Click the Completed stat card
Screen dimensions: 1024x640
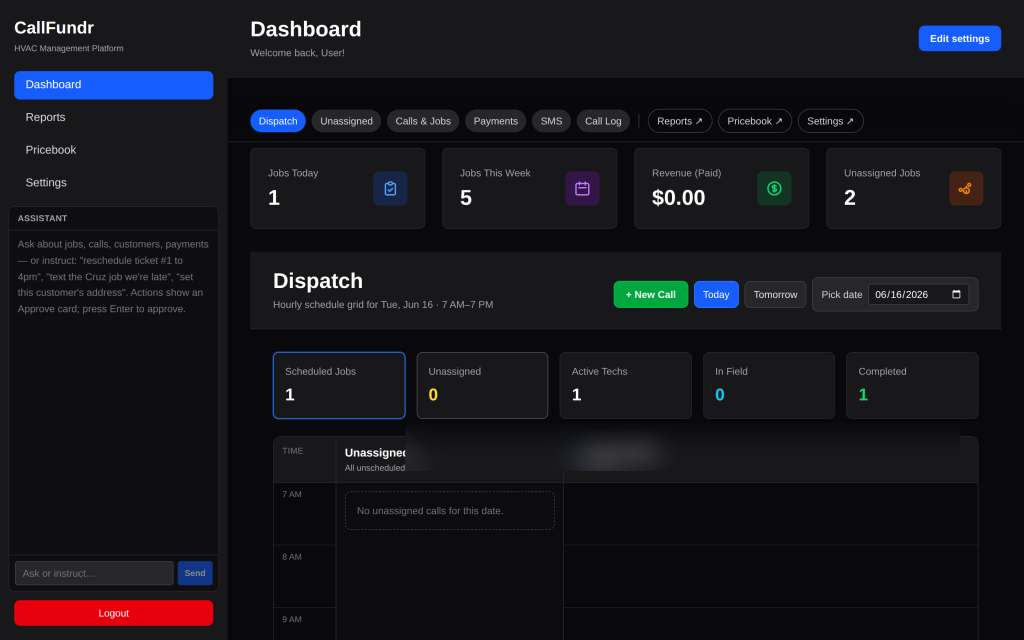click(x=912, y=385)
